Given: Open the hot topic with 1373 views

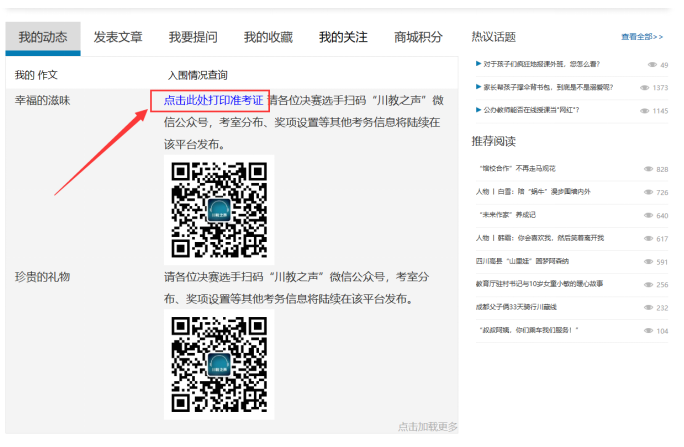Looking at the screenshot, I should click(x=548, y=87).
